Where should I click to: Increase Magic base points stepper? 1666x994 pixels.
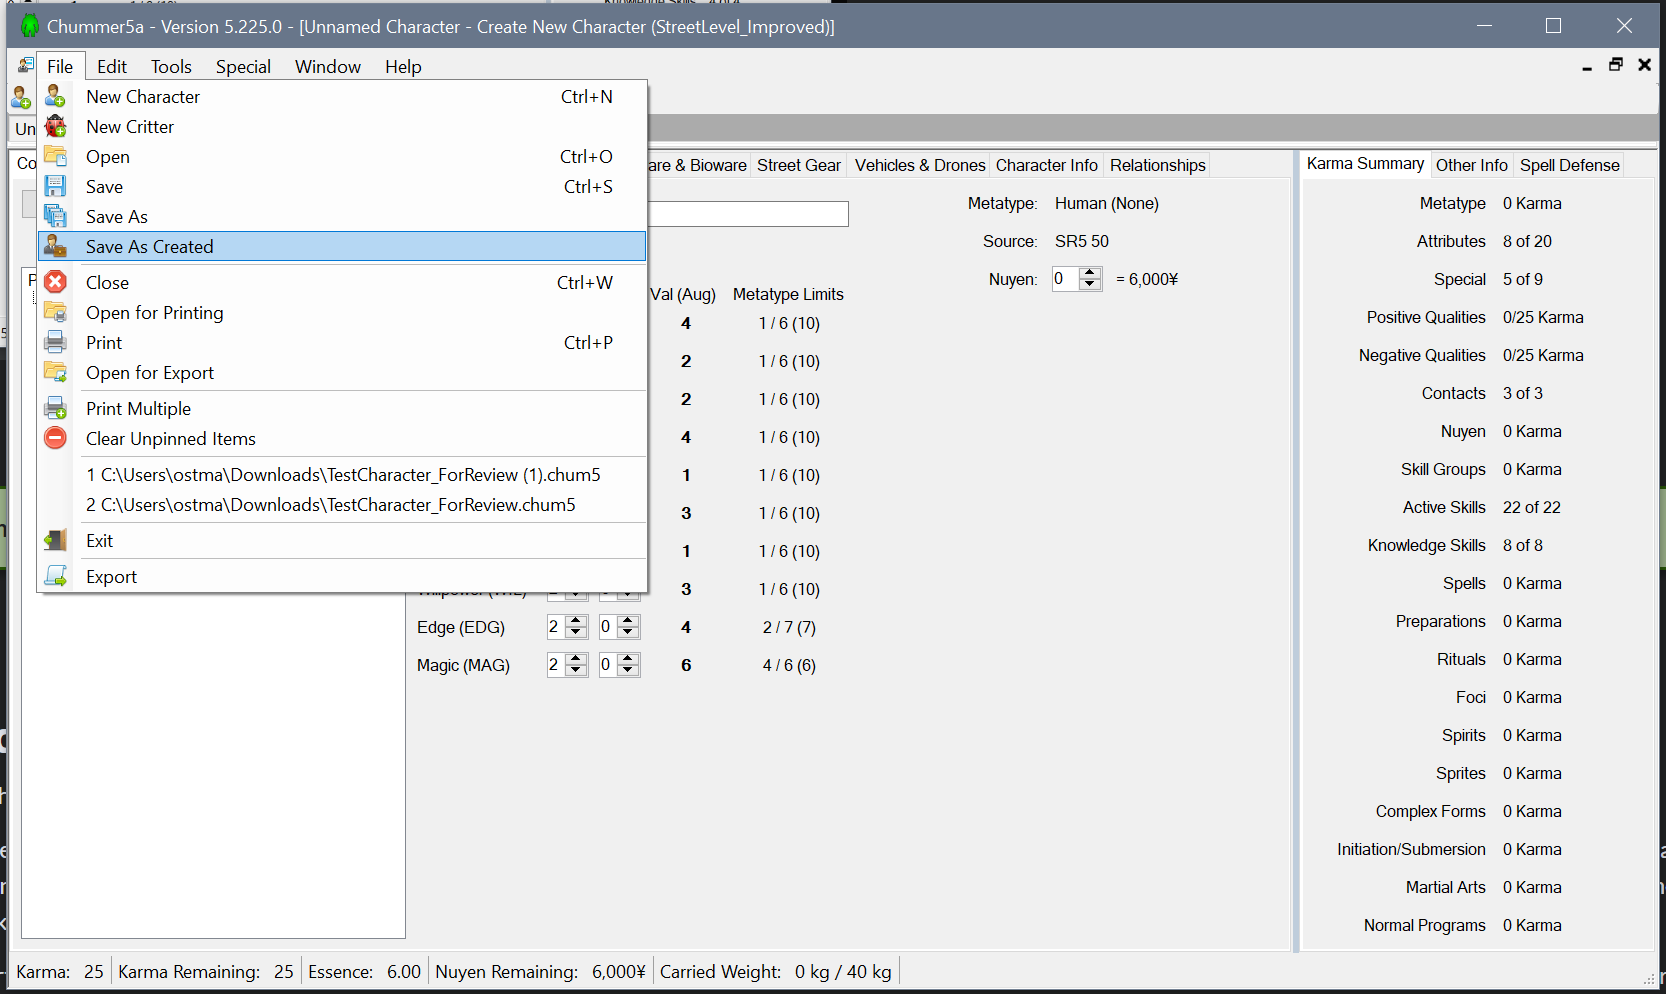(576, 659)
